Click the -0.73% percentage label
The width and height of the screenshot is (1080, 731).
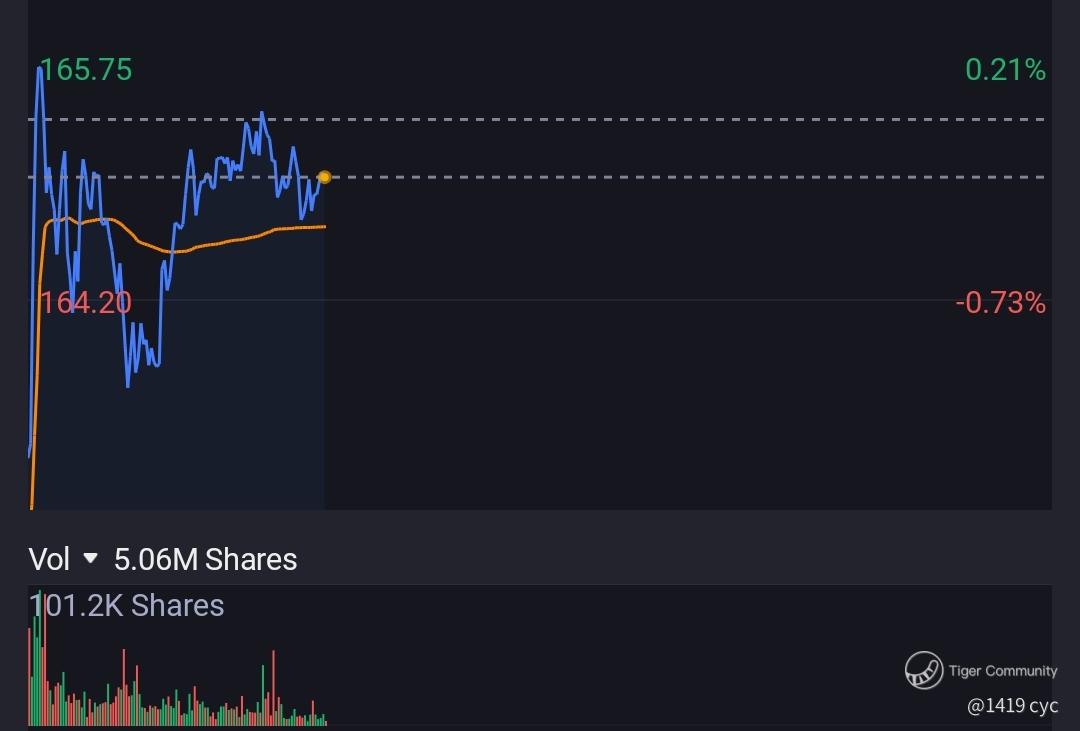pyautogui.click(x=1001, y=302)
